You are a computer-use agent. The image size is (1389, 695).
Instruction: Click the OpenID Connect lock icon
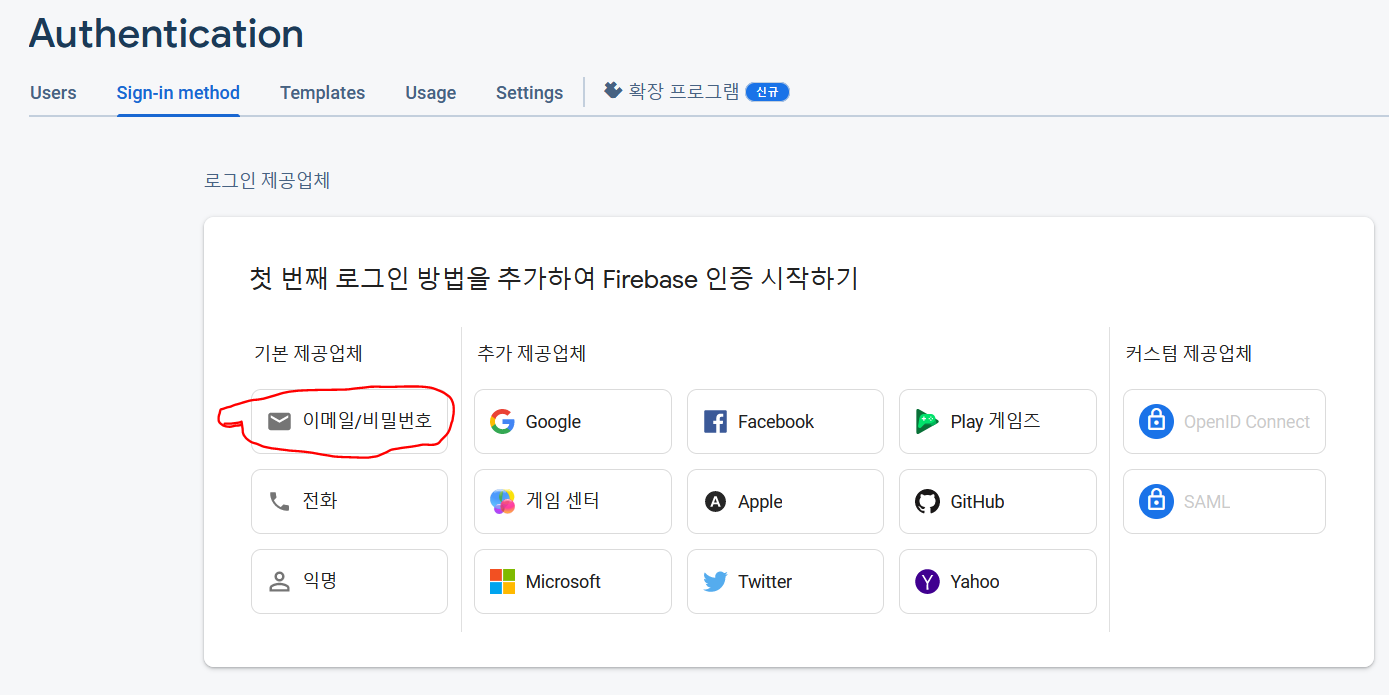tap(1156, 421)
